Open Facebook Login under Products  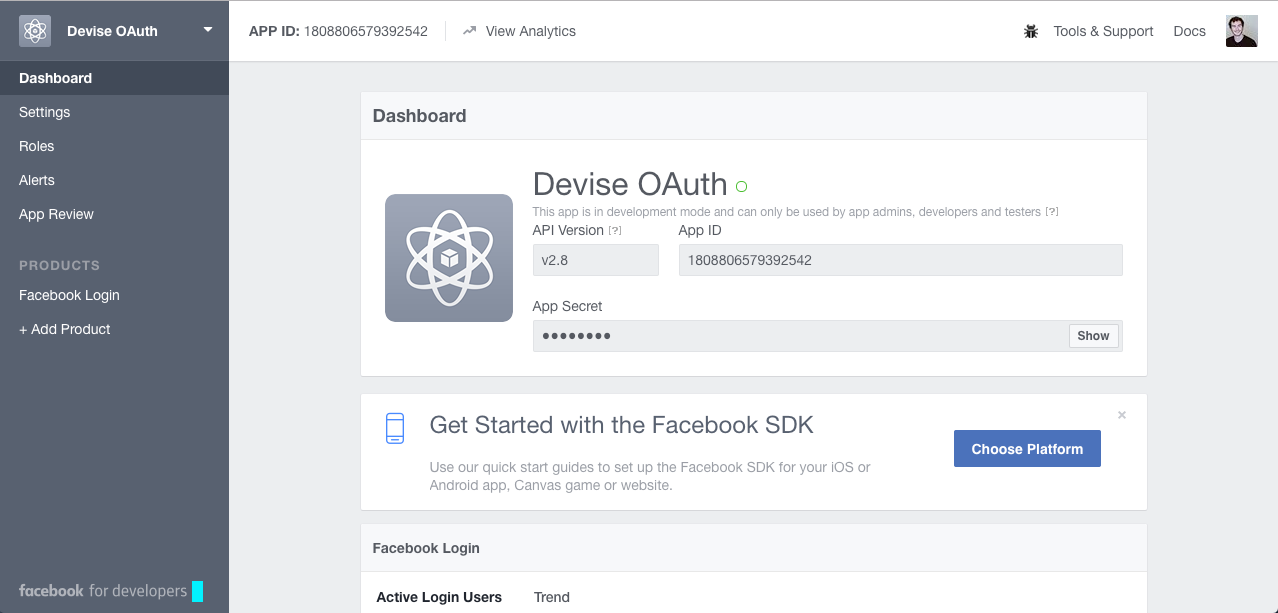[x=69, y=295]
